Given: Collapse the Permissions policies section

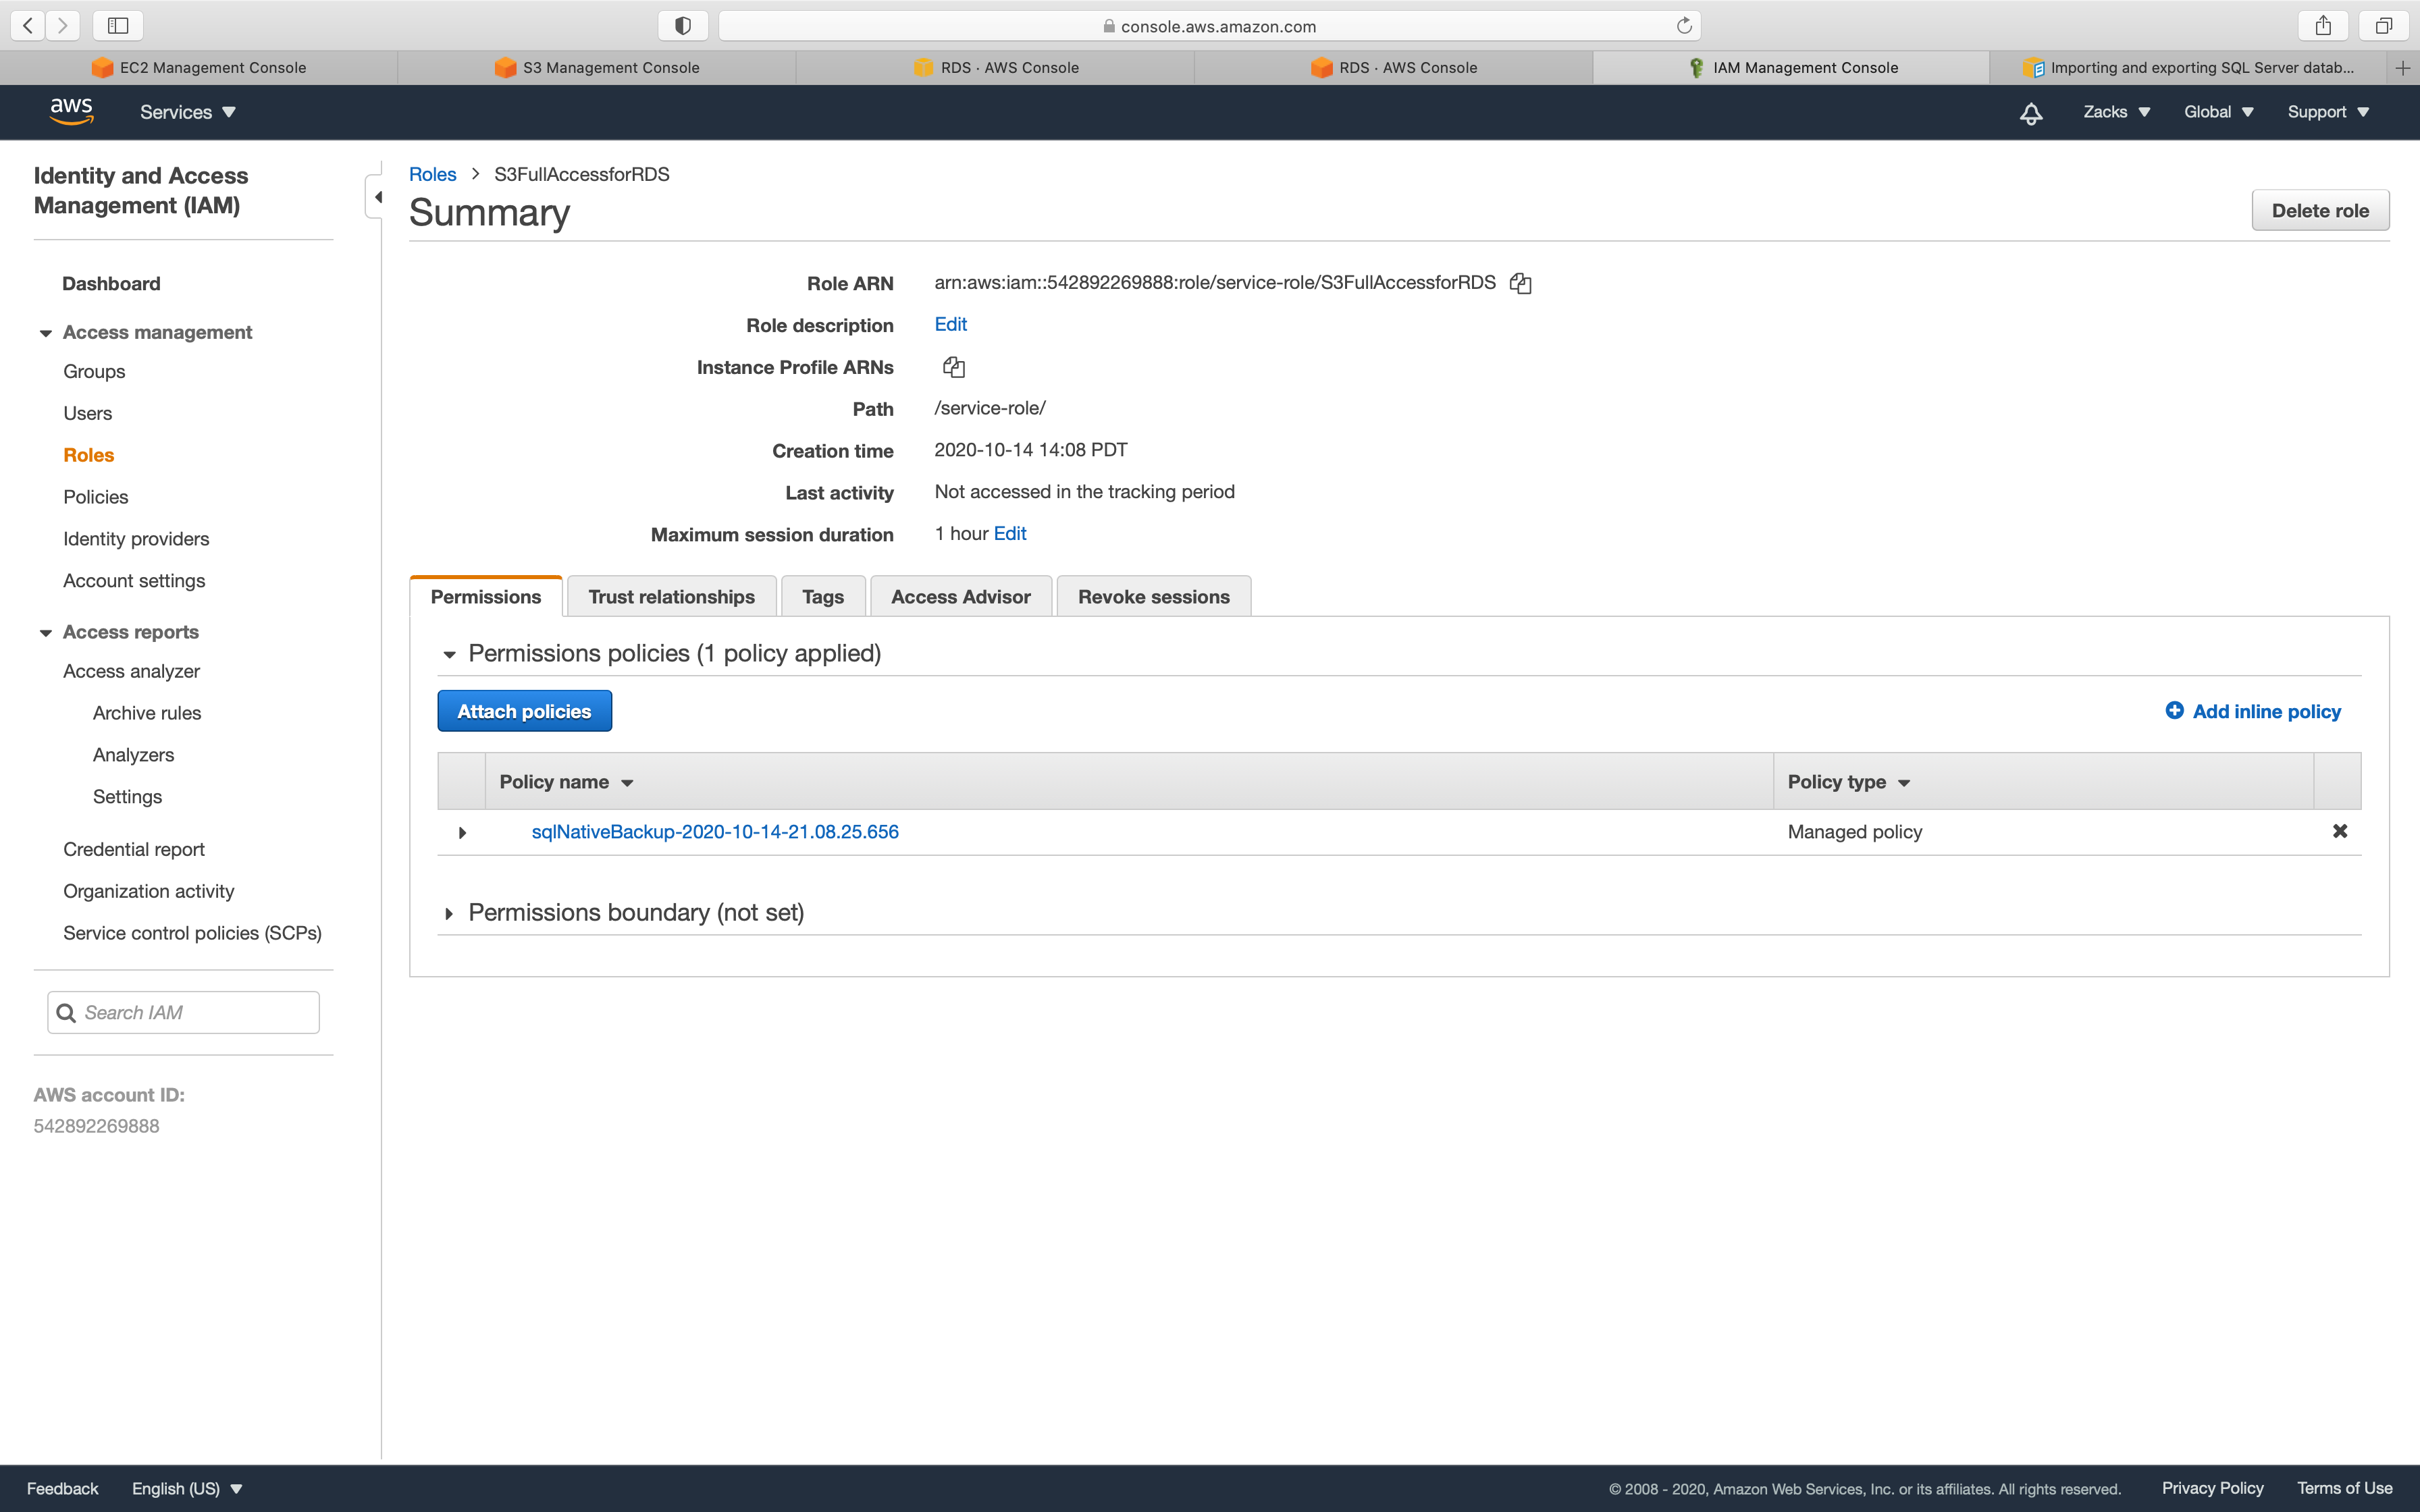Looking at the screenshot, I should pos(449,654).
